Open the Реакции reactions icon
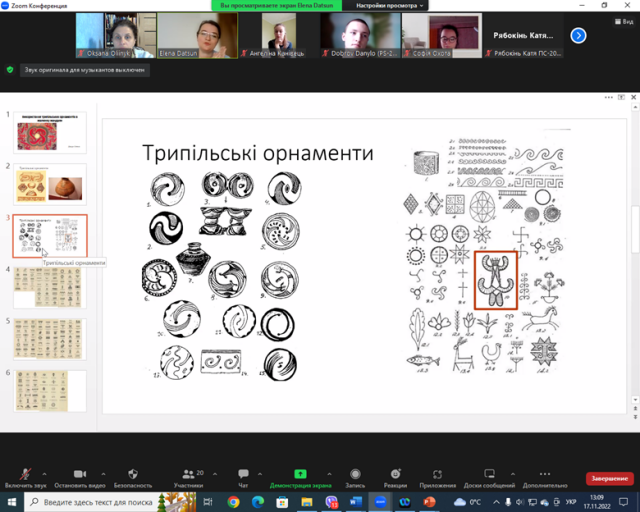 coord(396,473)
